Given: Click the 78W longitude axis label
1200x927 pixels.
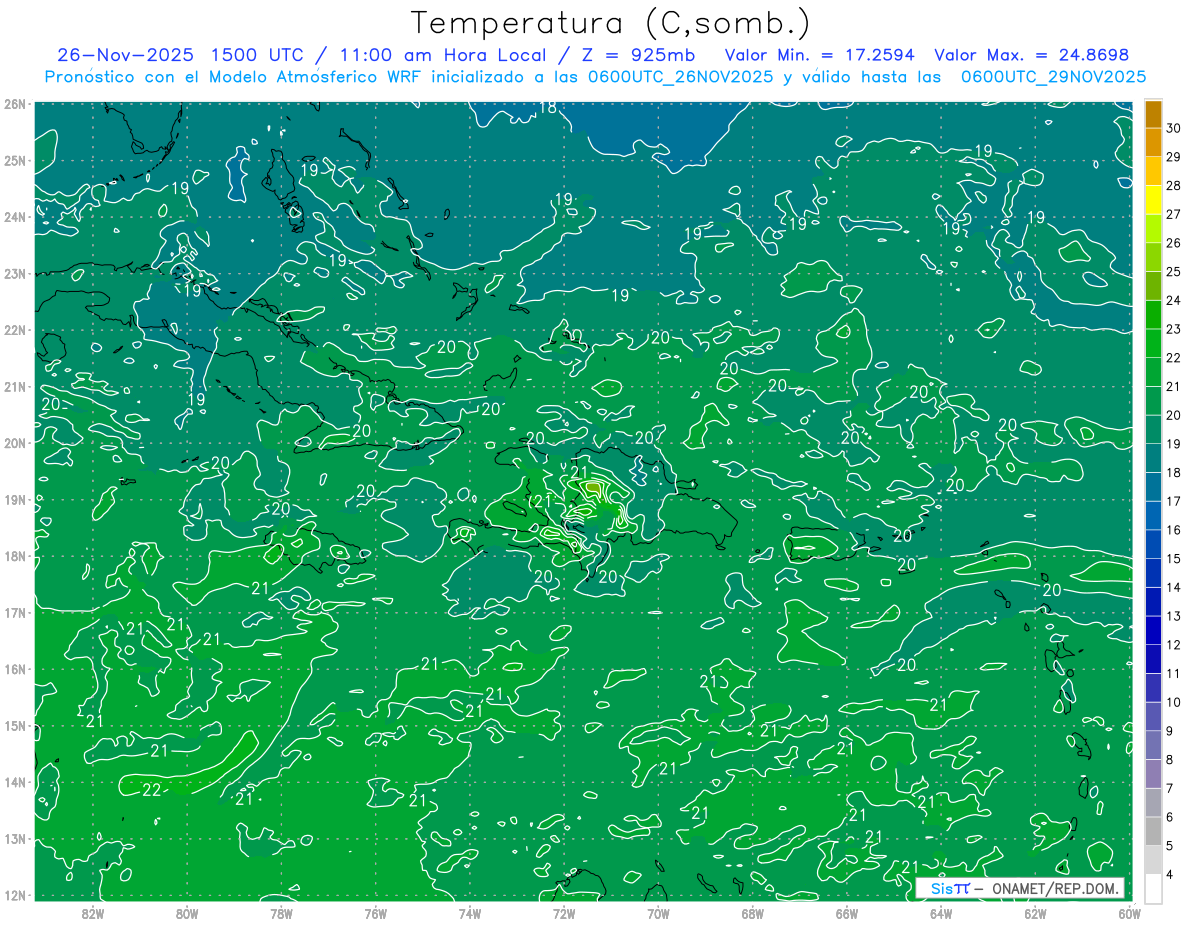Looking at the screenshot, I should [281, 914].
